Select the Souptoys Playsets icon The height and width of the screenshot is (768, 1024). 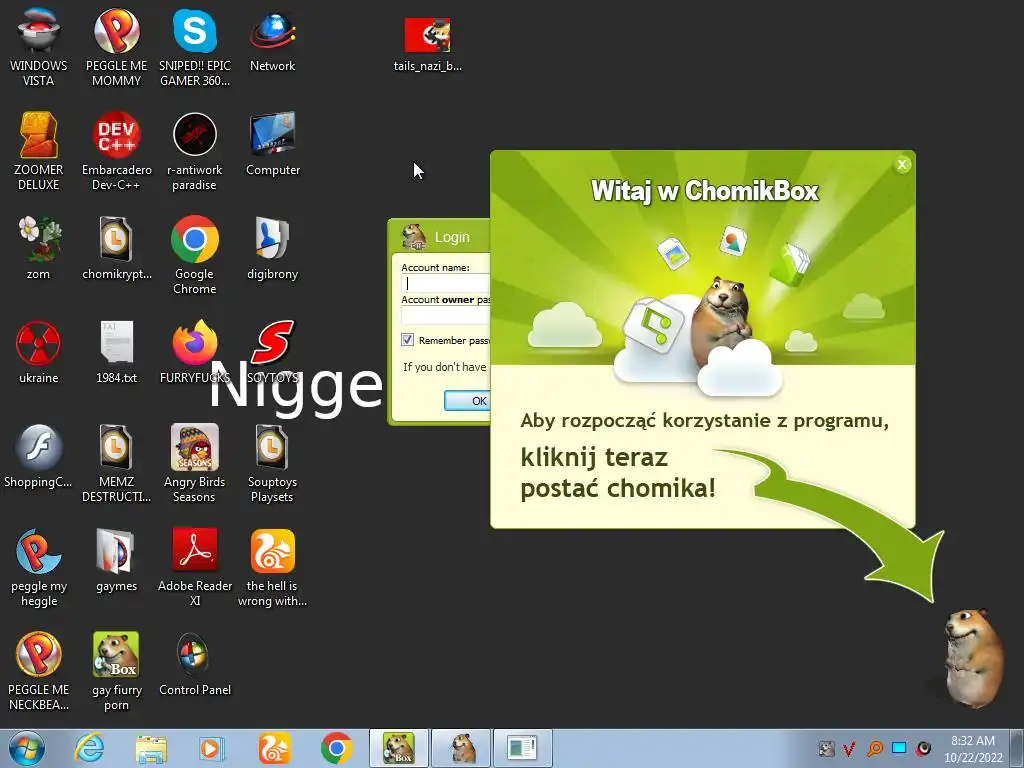272,462
